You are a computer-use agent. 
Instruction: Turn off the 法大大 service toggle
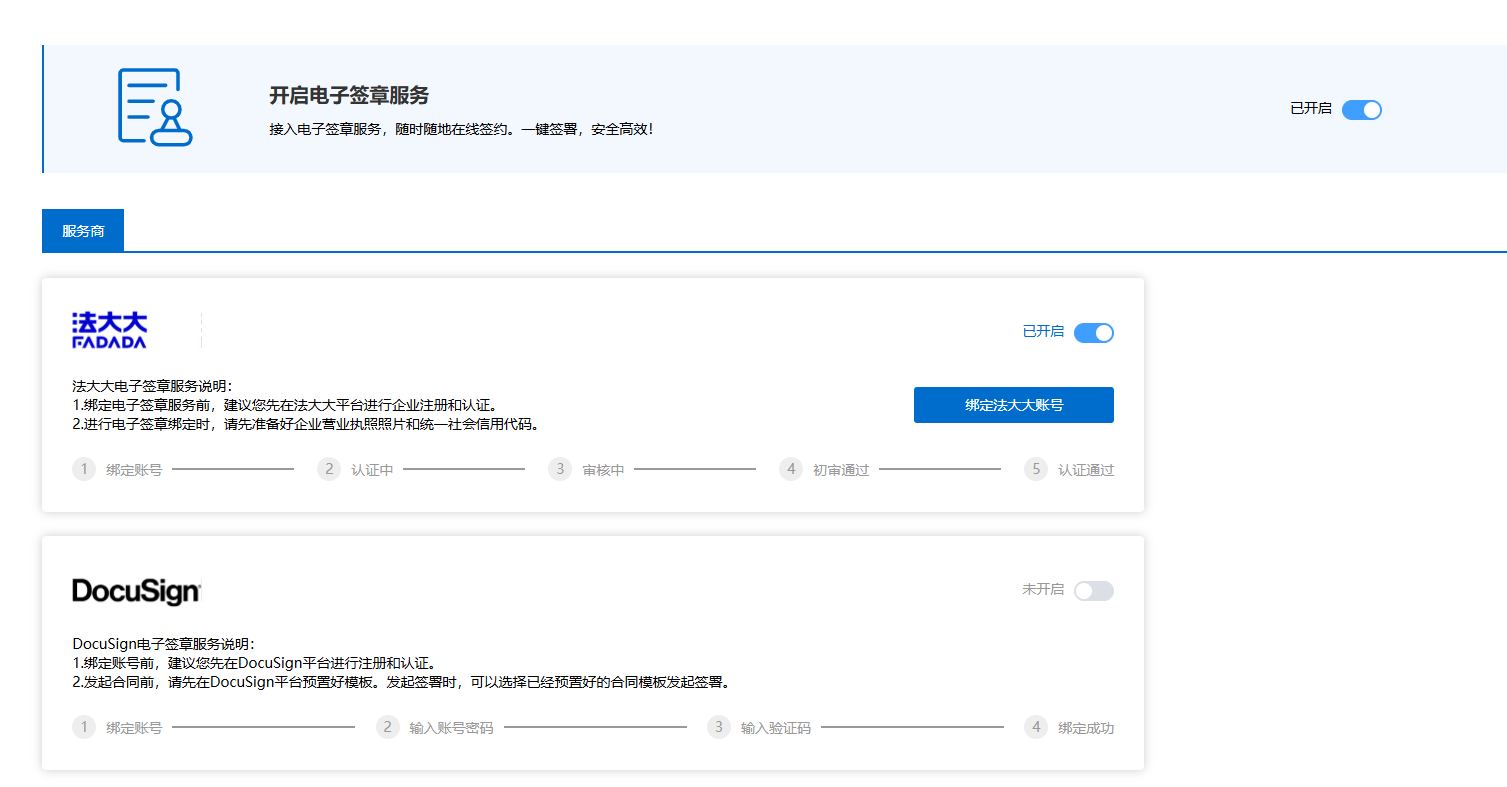point(1093,333)
